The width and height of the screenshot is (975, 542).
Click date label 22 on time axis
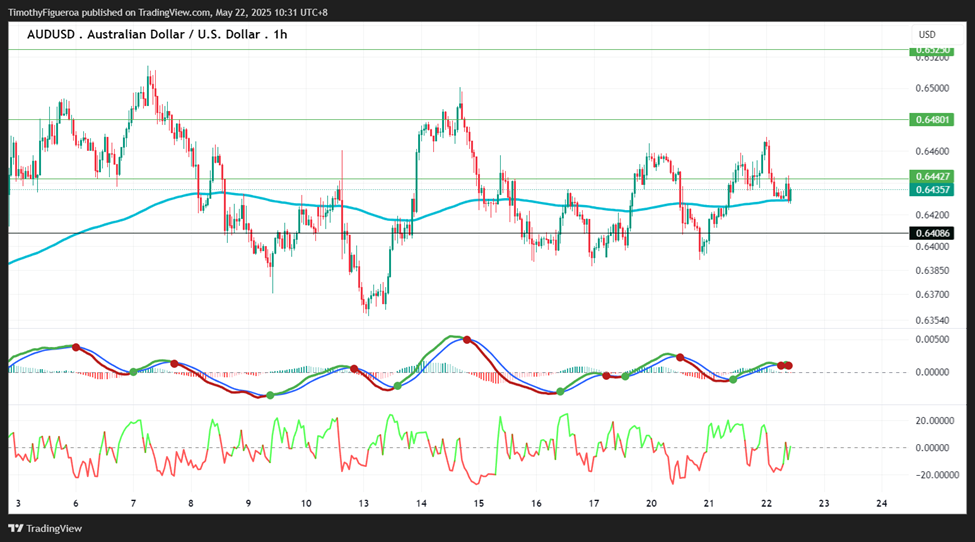point(767,503)
